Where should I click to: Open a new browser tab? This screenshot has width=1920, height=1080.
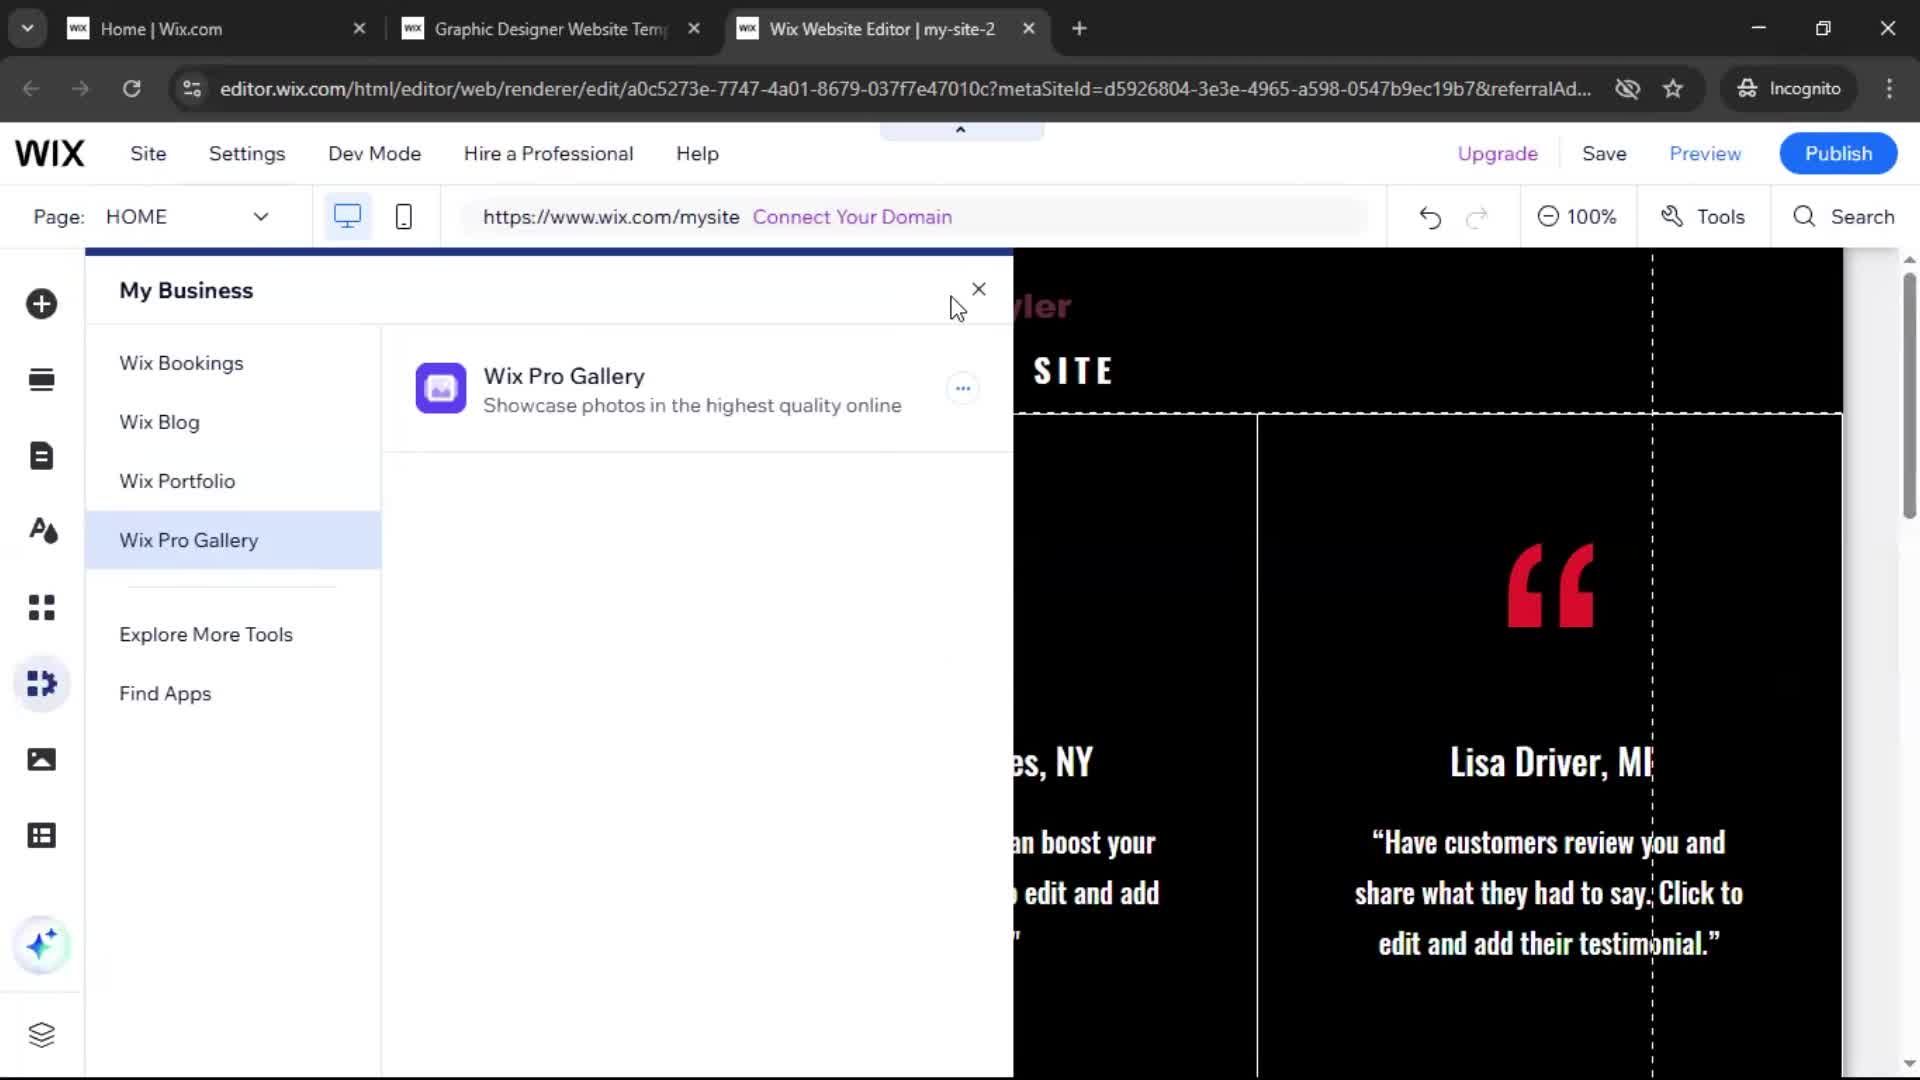click(1079, 29)
